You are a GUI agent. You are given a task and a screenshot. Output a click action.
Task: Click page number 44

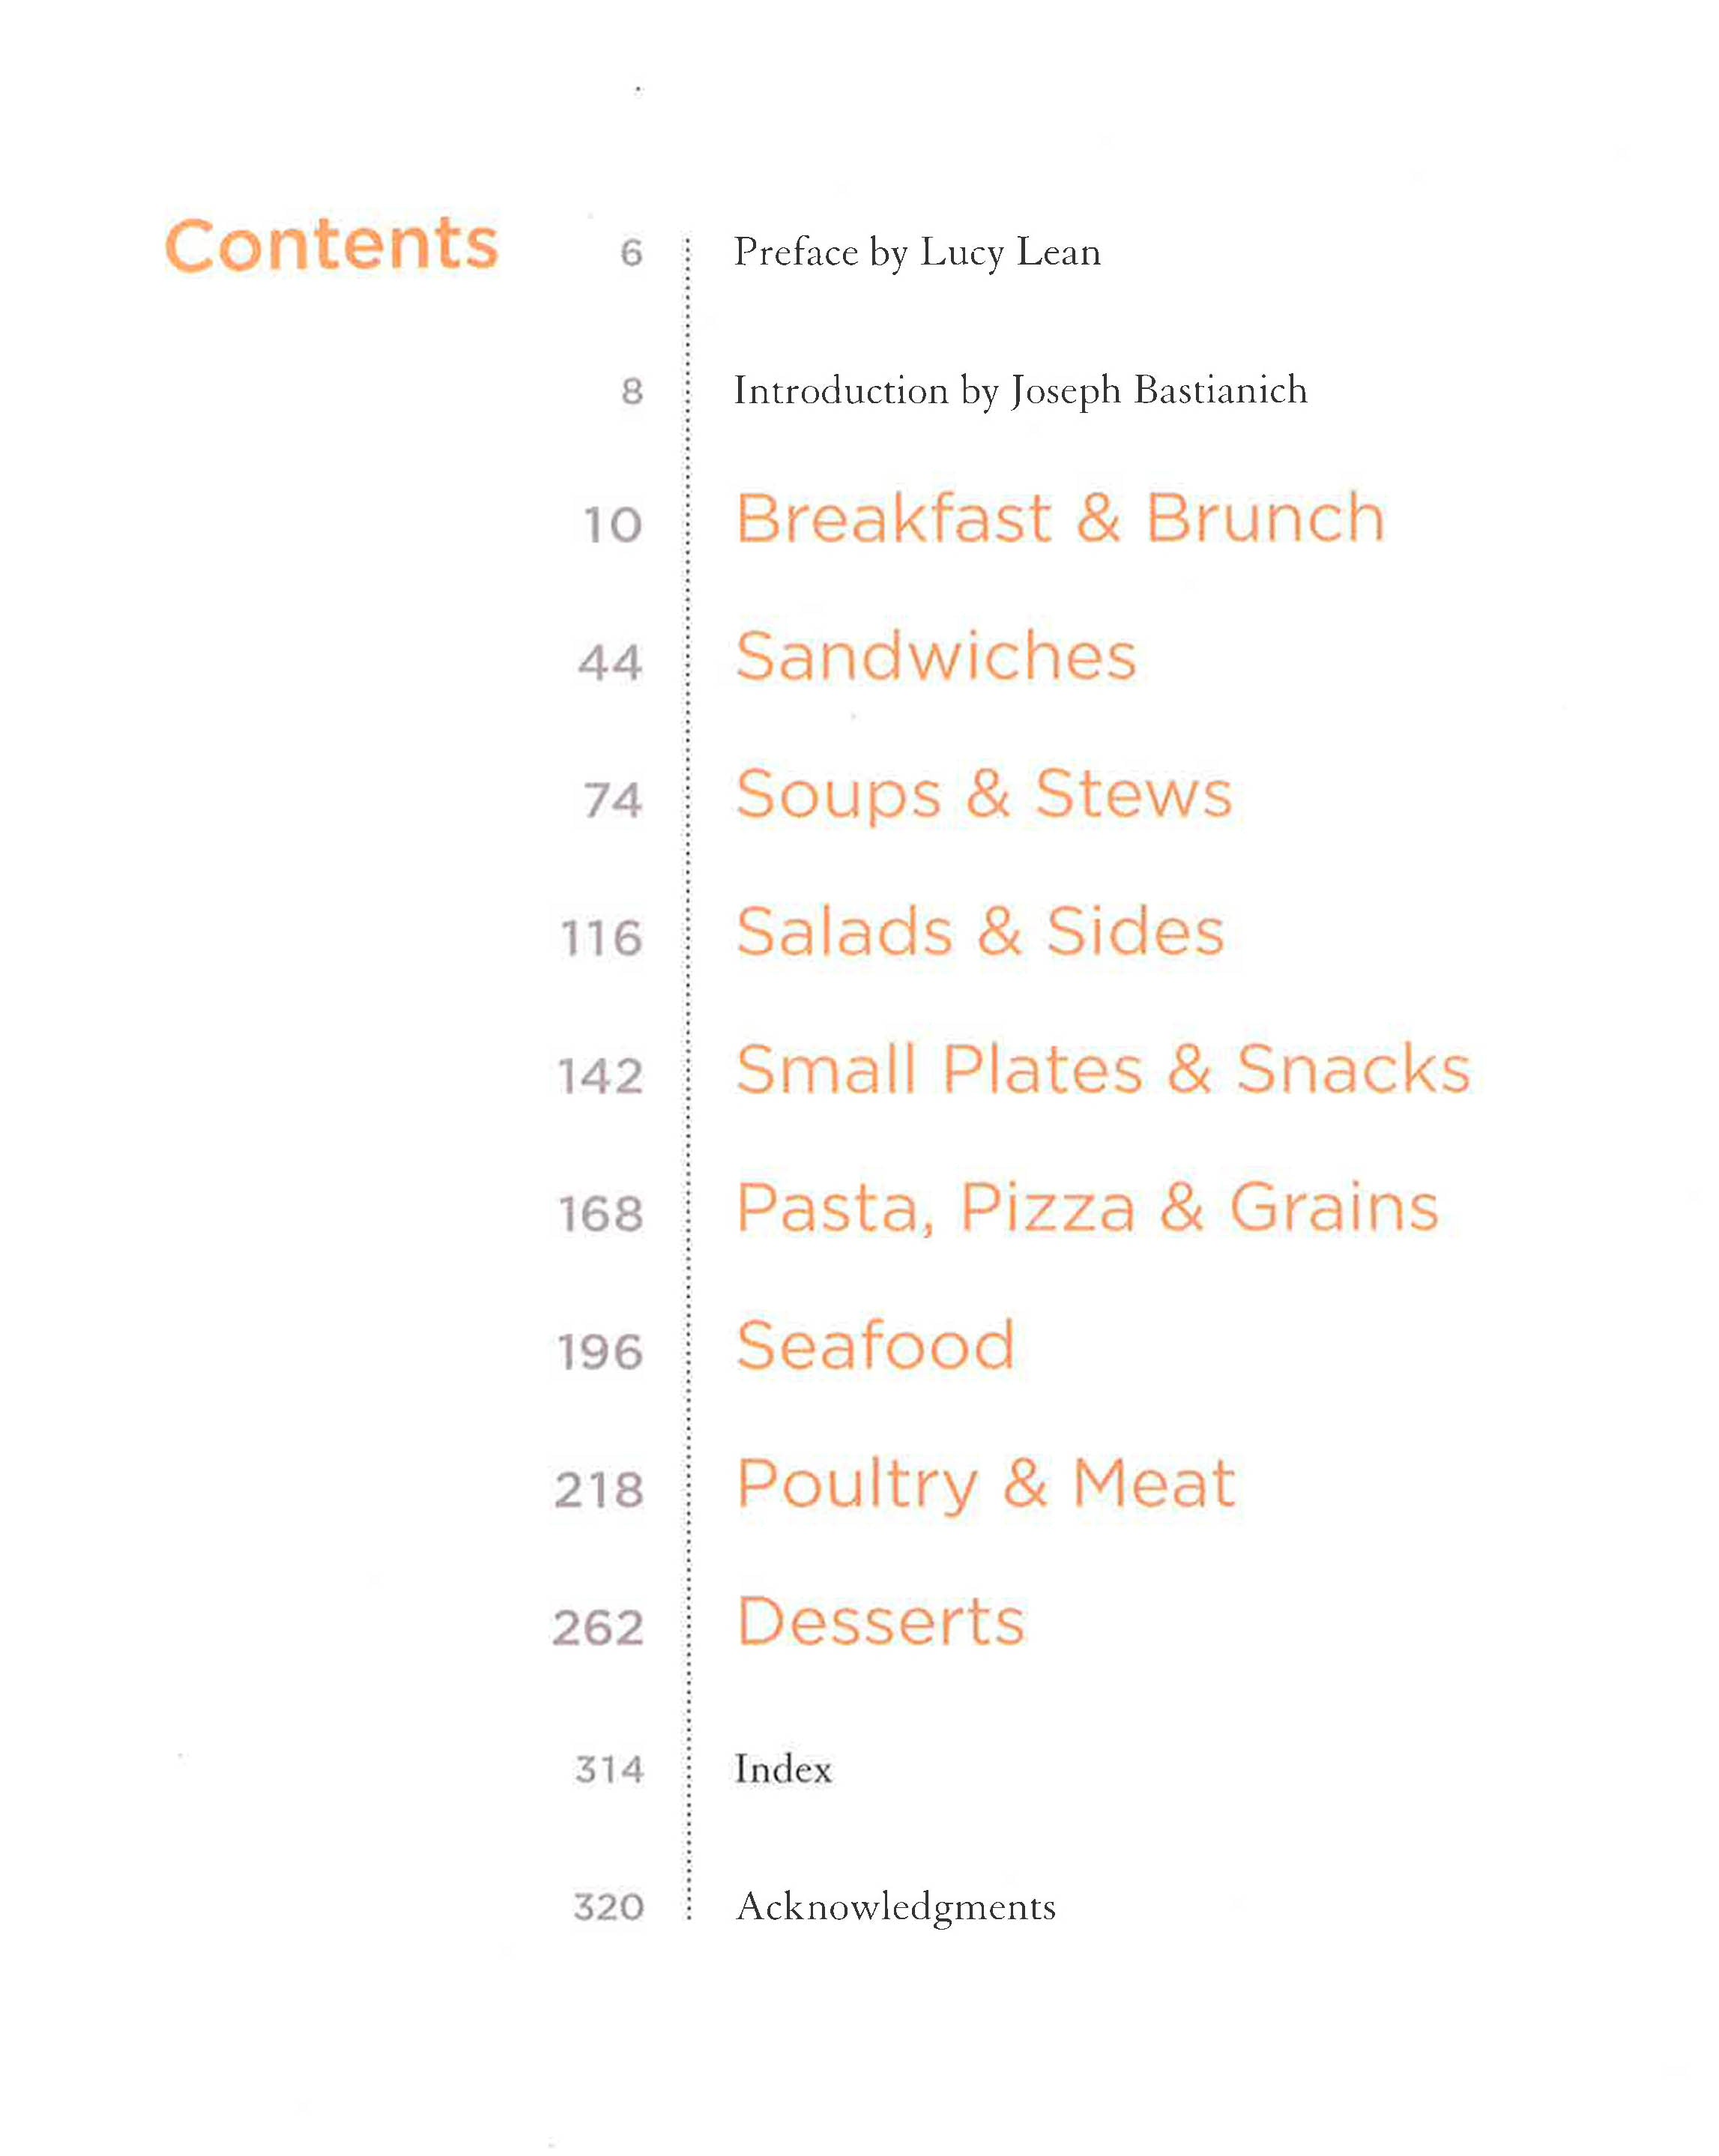610,662
